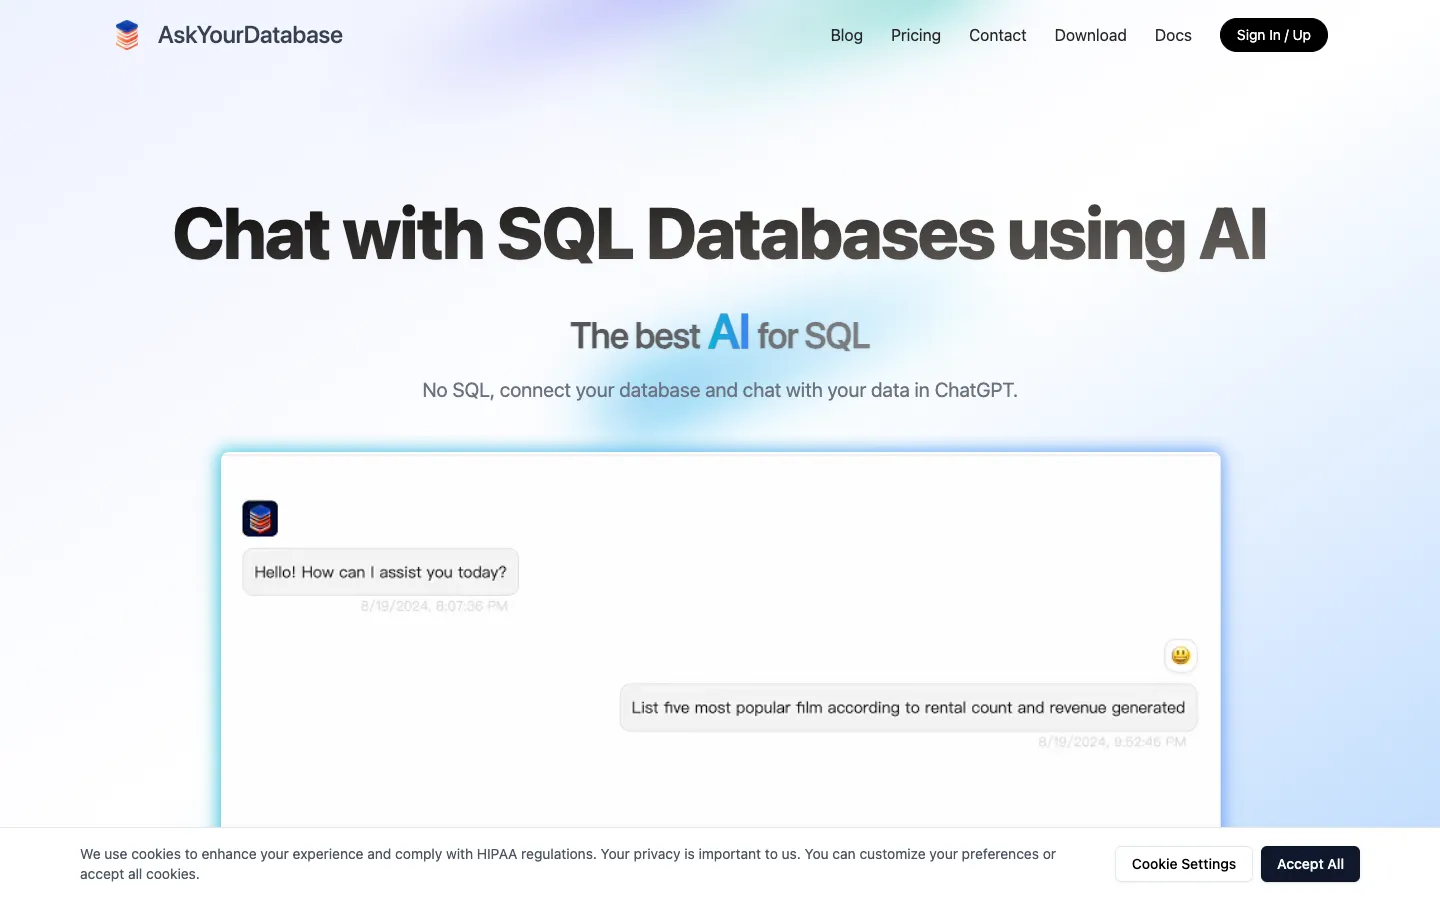1440x900 pixels.
Task: Click the 'Chat with SQL Databases using AI' headline
Action: tap(720, 234)
